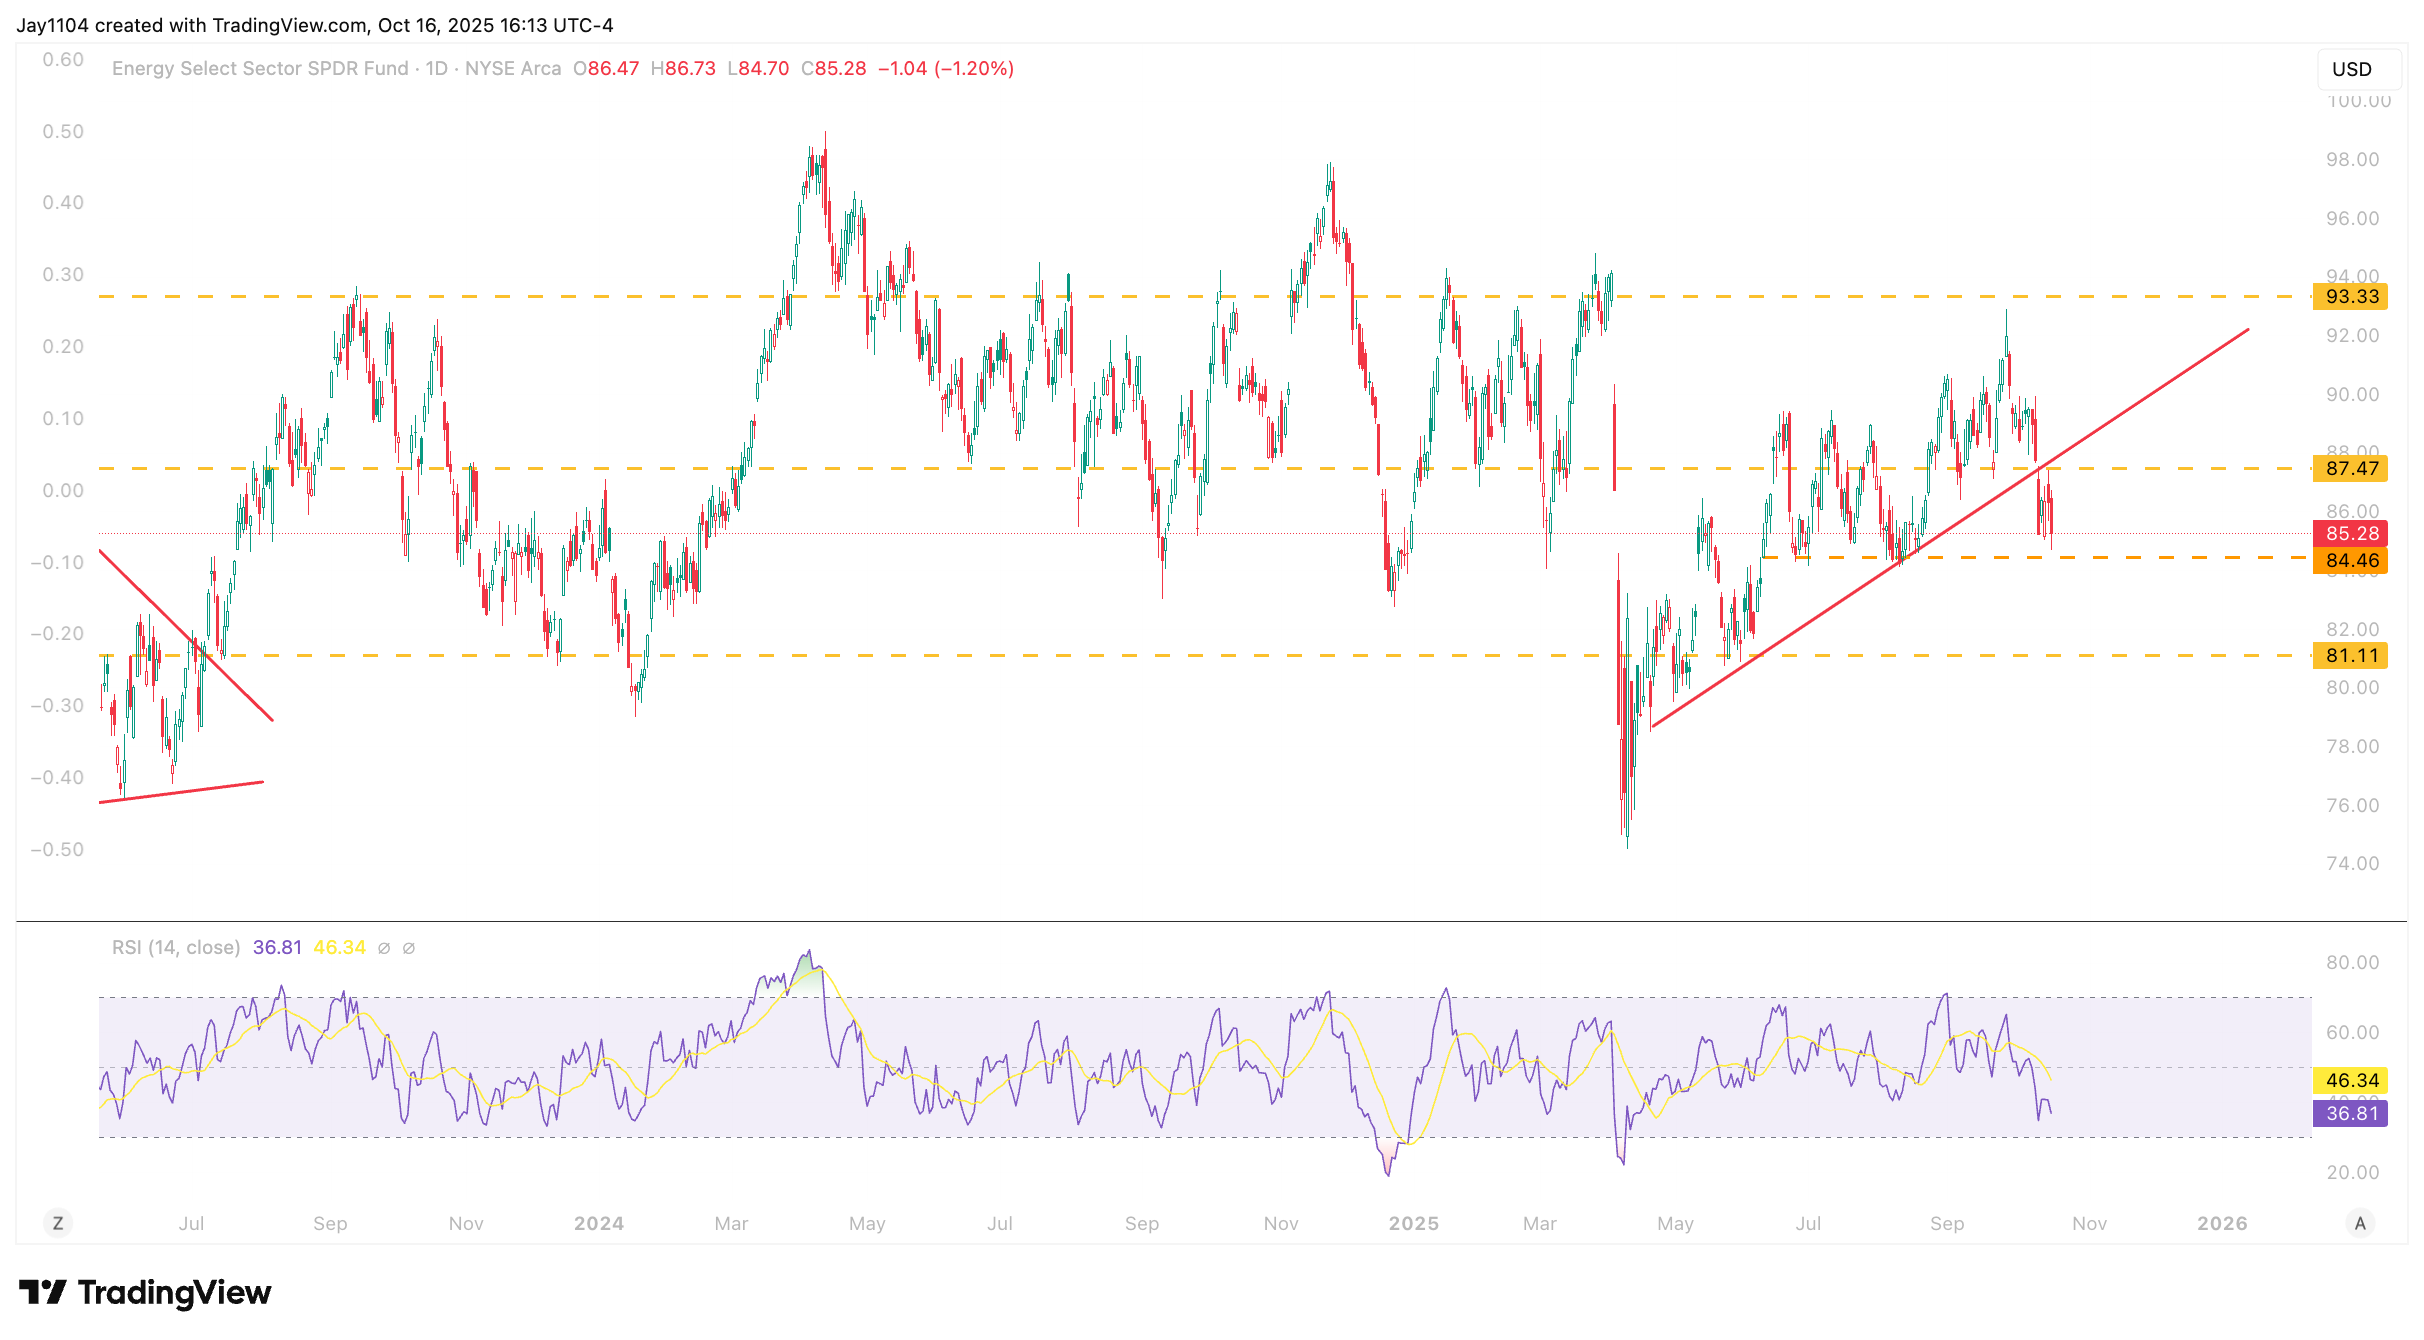This screenshot has height=1340, width=2424.
Task: Click the first RSI empty-value symbol
Action: tap(384, 948)
